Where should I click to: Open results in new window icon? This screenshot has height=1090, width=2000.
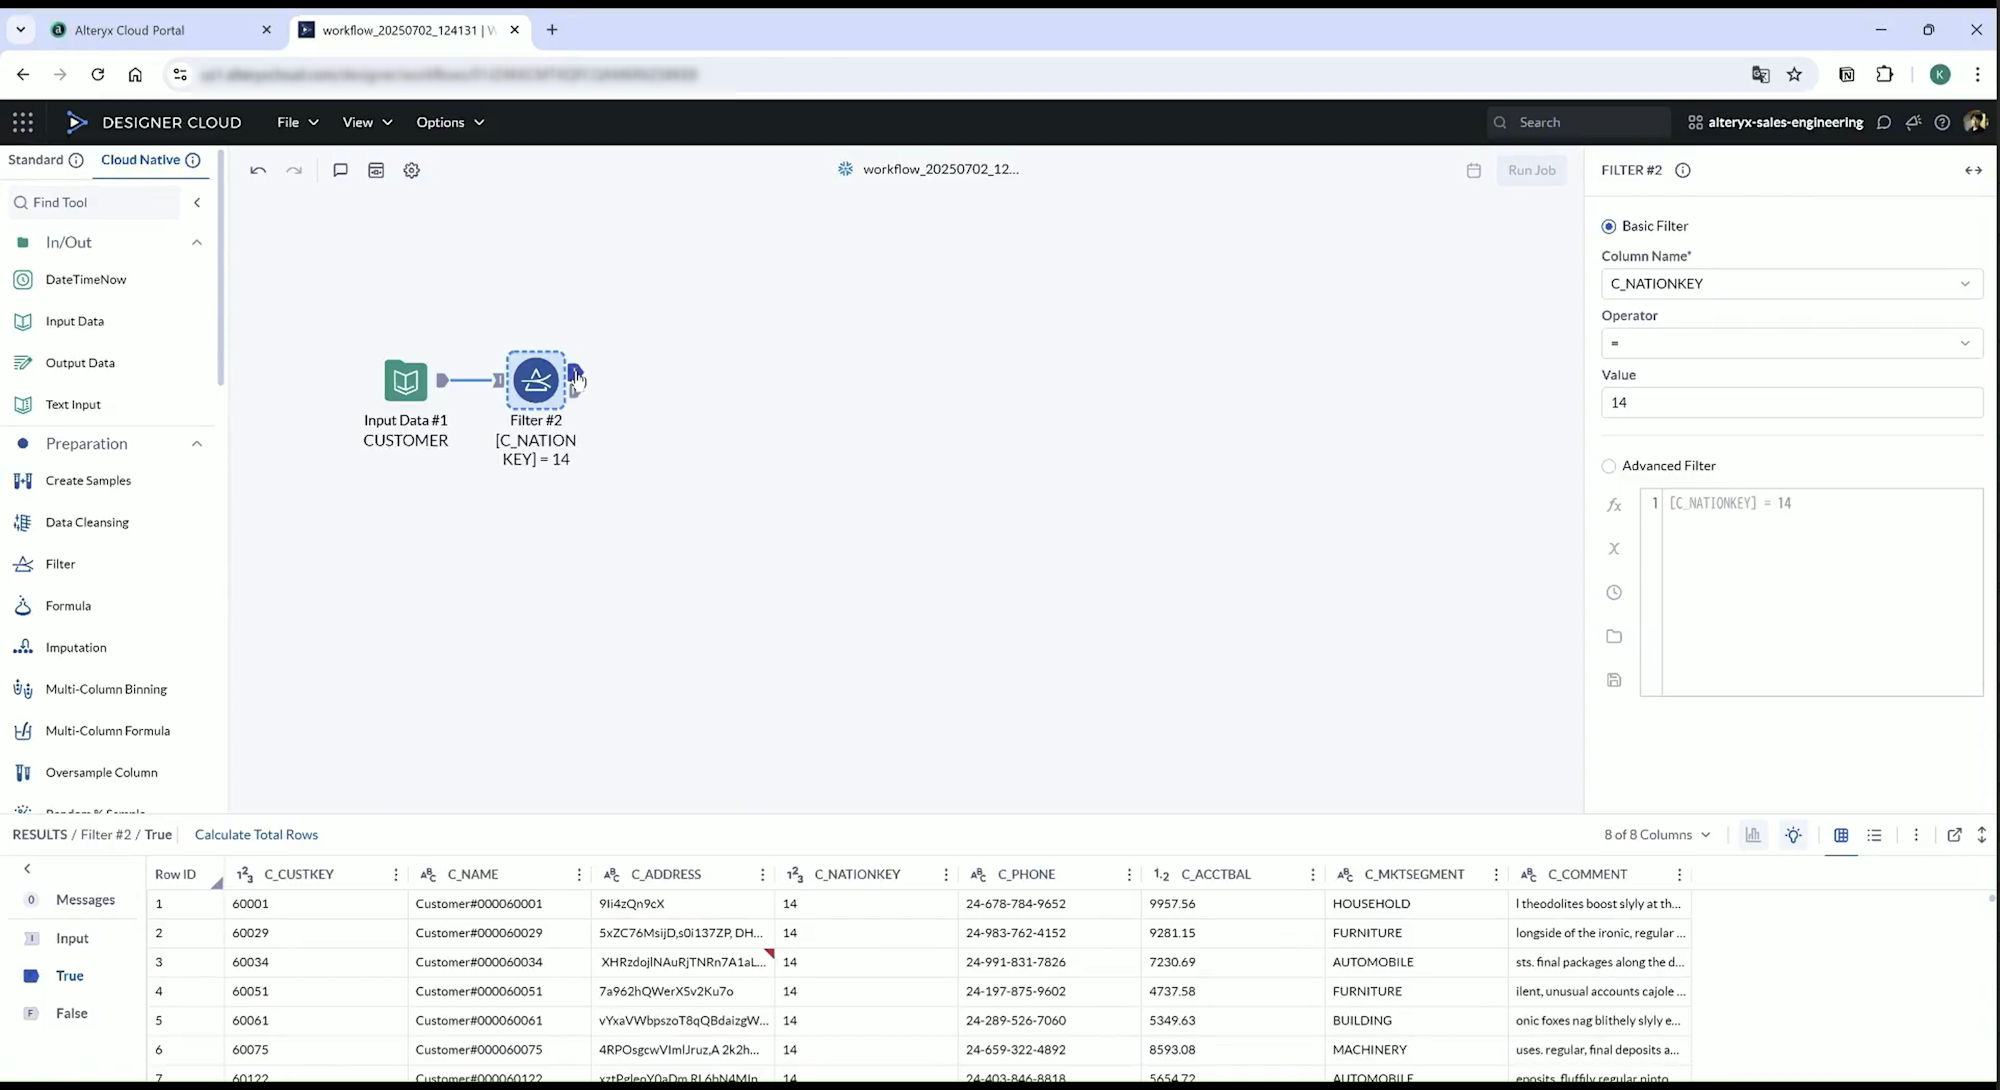pyautogui.click(x=1954, y=835)
